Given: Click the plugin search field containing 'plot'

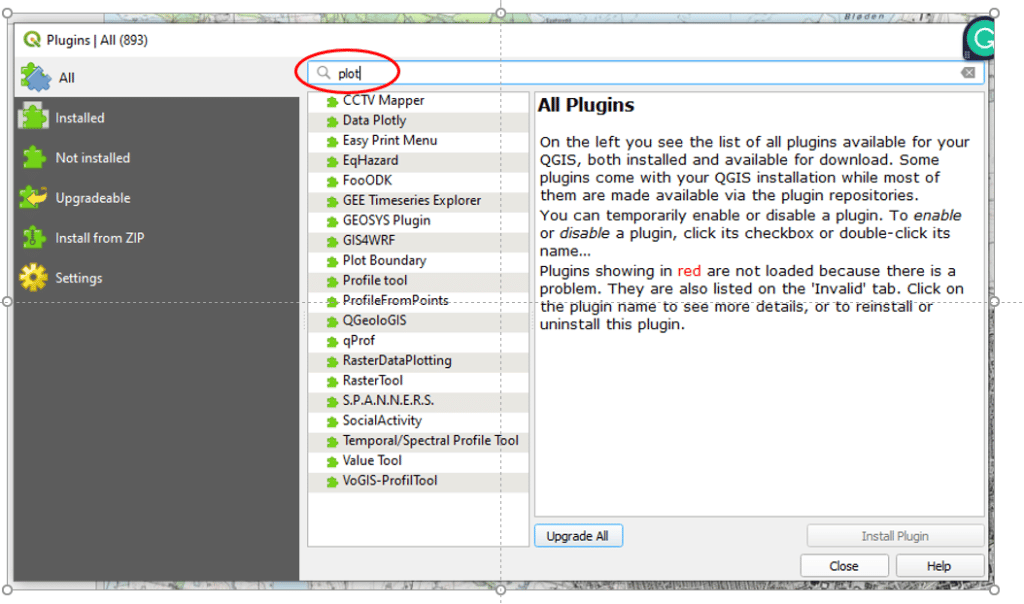Looking at the screenshot, I should tap(645, 73).
